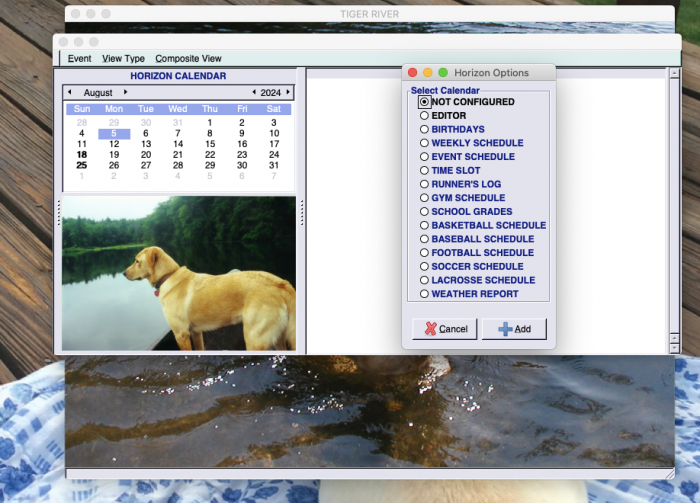Select the EDITOR radio option
This screenshot has width=700, height=503.
(425, 116)
